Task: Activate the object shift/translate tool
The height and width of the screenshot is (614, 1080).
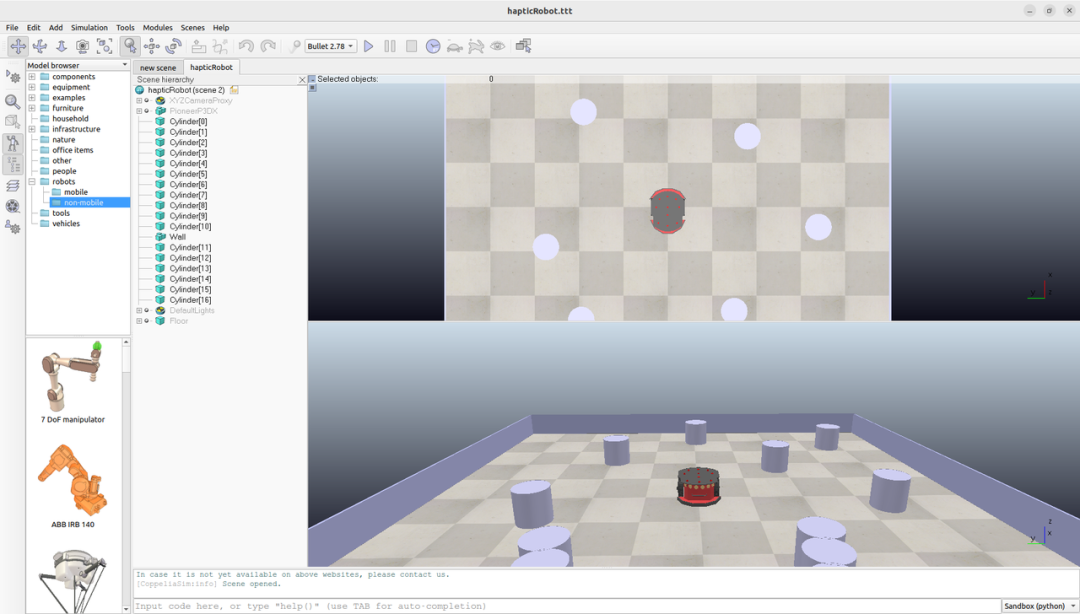Action: tap(152, 46)
